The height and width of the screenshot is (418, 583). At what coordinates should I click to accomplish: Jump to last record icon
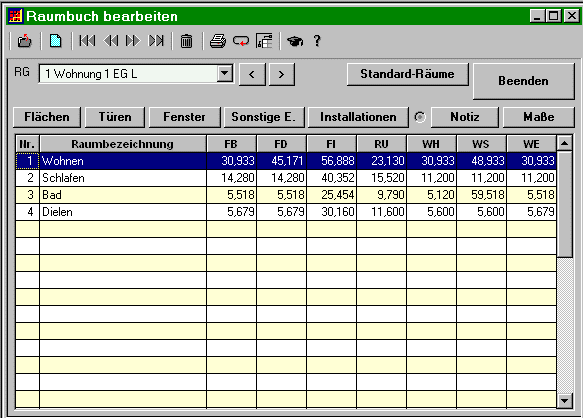point(156,41)
